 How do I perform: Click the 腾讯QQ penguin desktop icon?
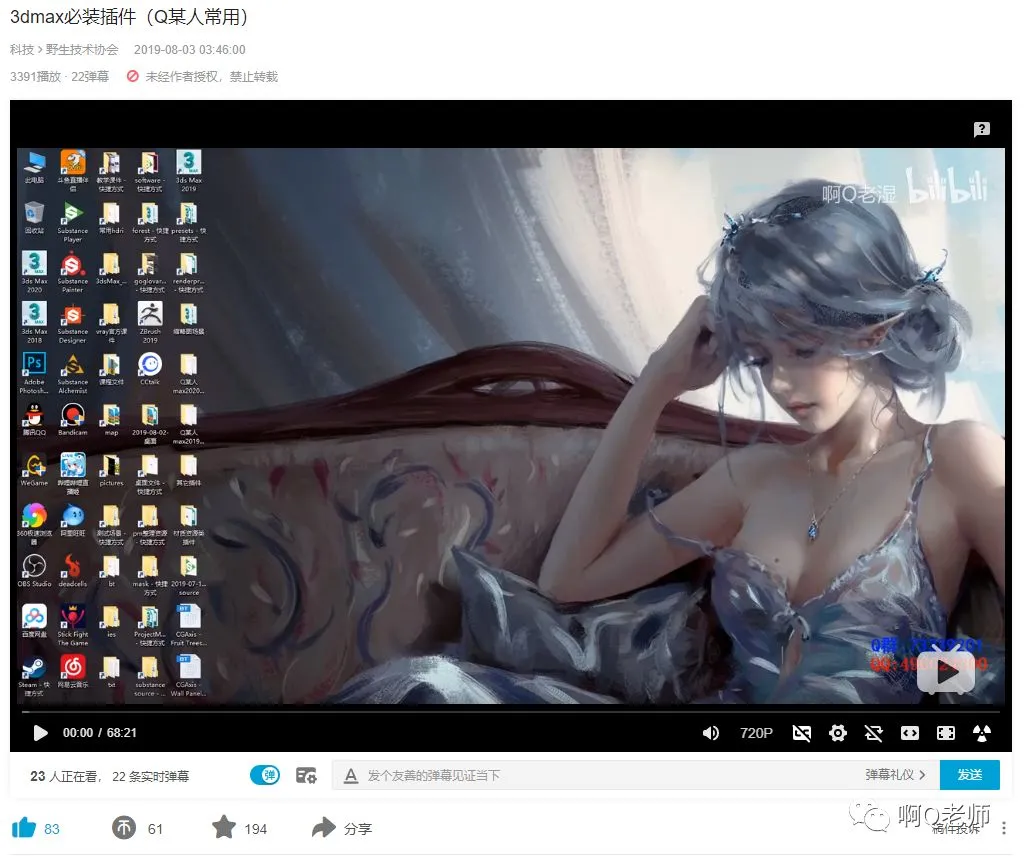[35, 419]
